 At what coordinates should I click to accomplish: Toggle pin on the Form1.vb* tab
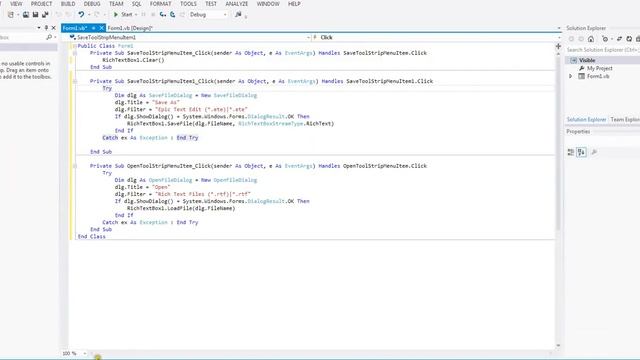[x=93, y=28]
